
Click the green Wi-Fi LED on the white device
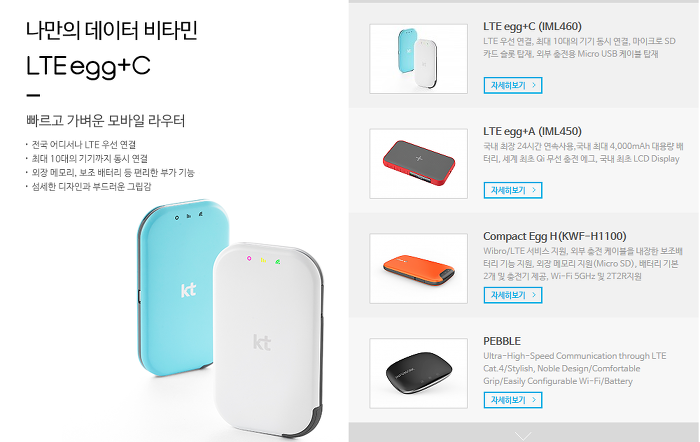pos(278,262)
